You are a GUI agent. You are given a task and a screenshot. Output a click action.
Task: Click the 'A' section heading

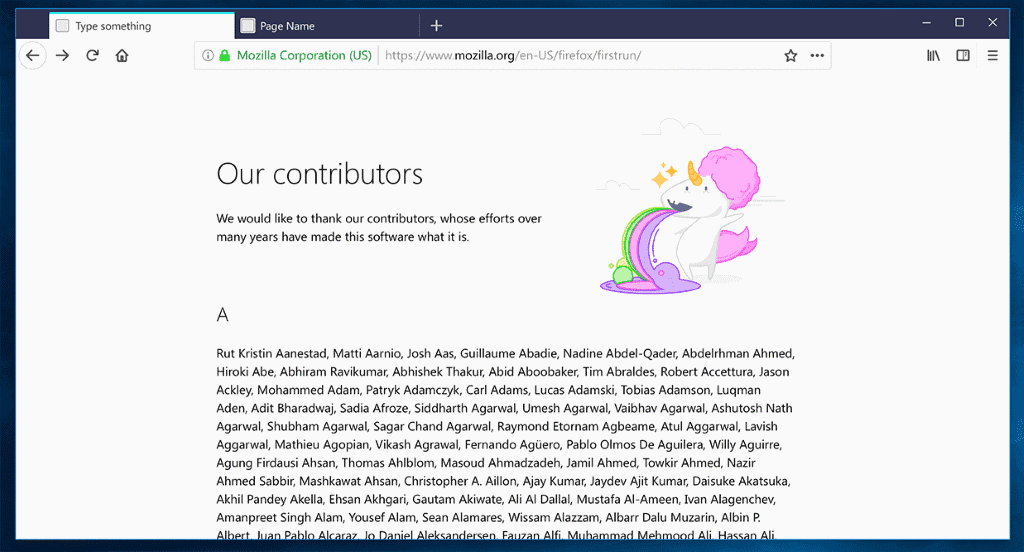point(223,315)
